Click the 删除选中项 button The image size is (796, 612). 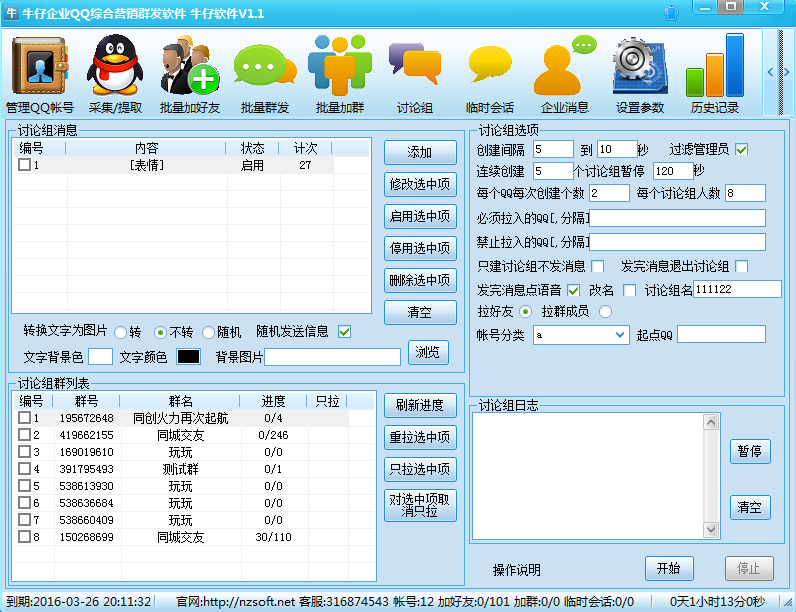click(x=420, y=280)
